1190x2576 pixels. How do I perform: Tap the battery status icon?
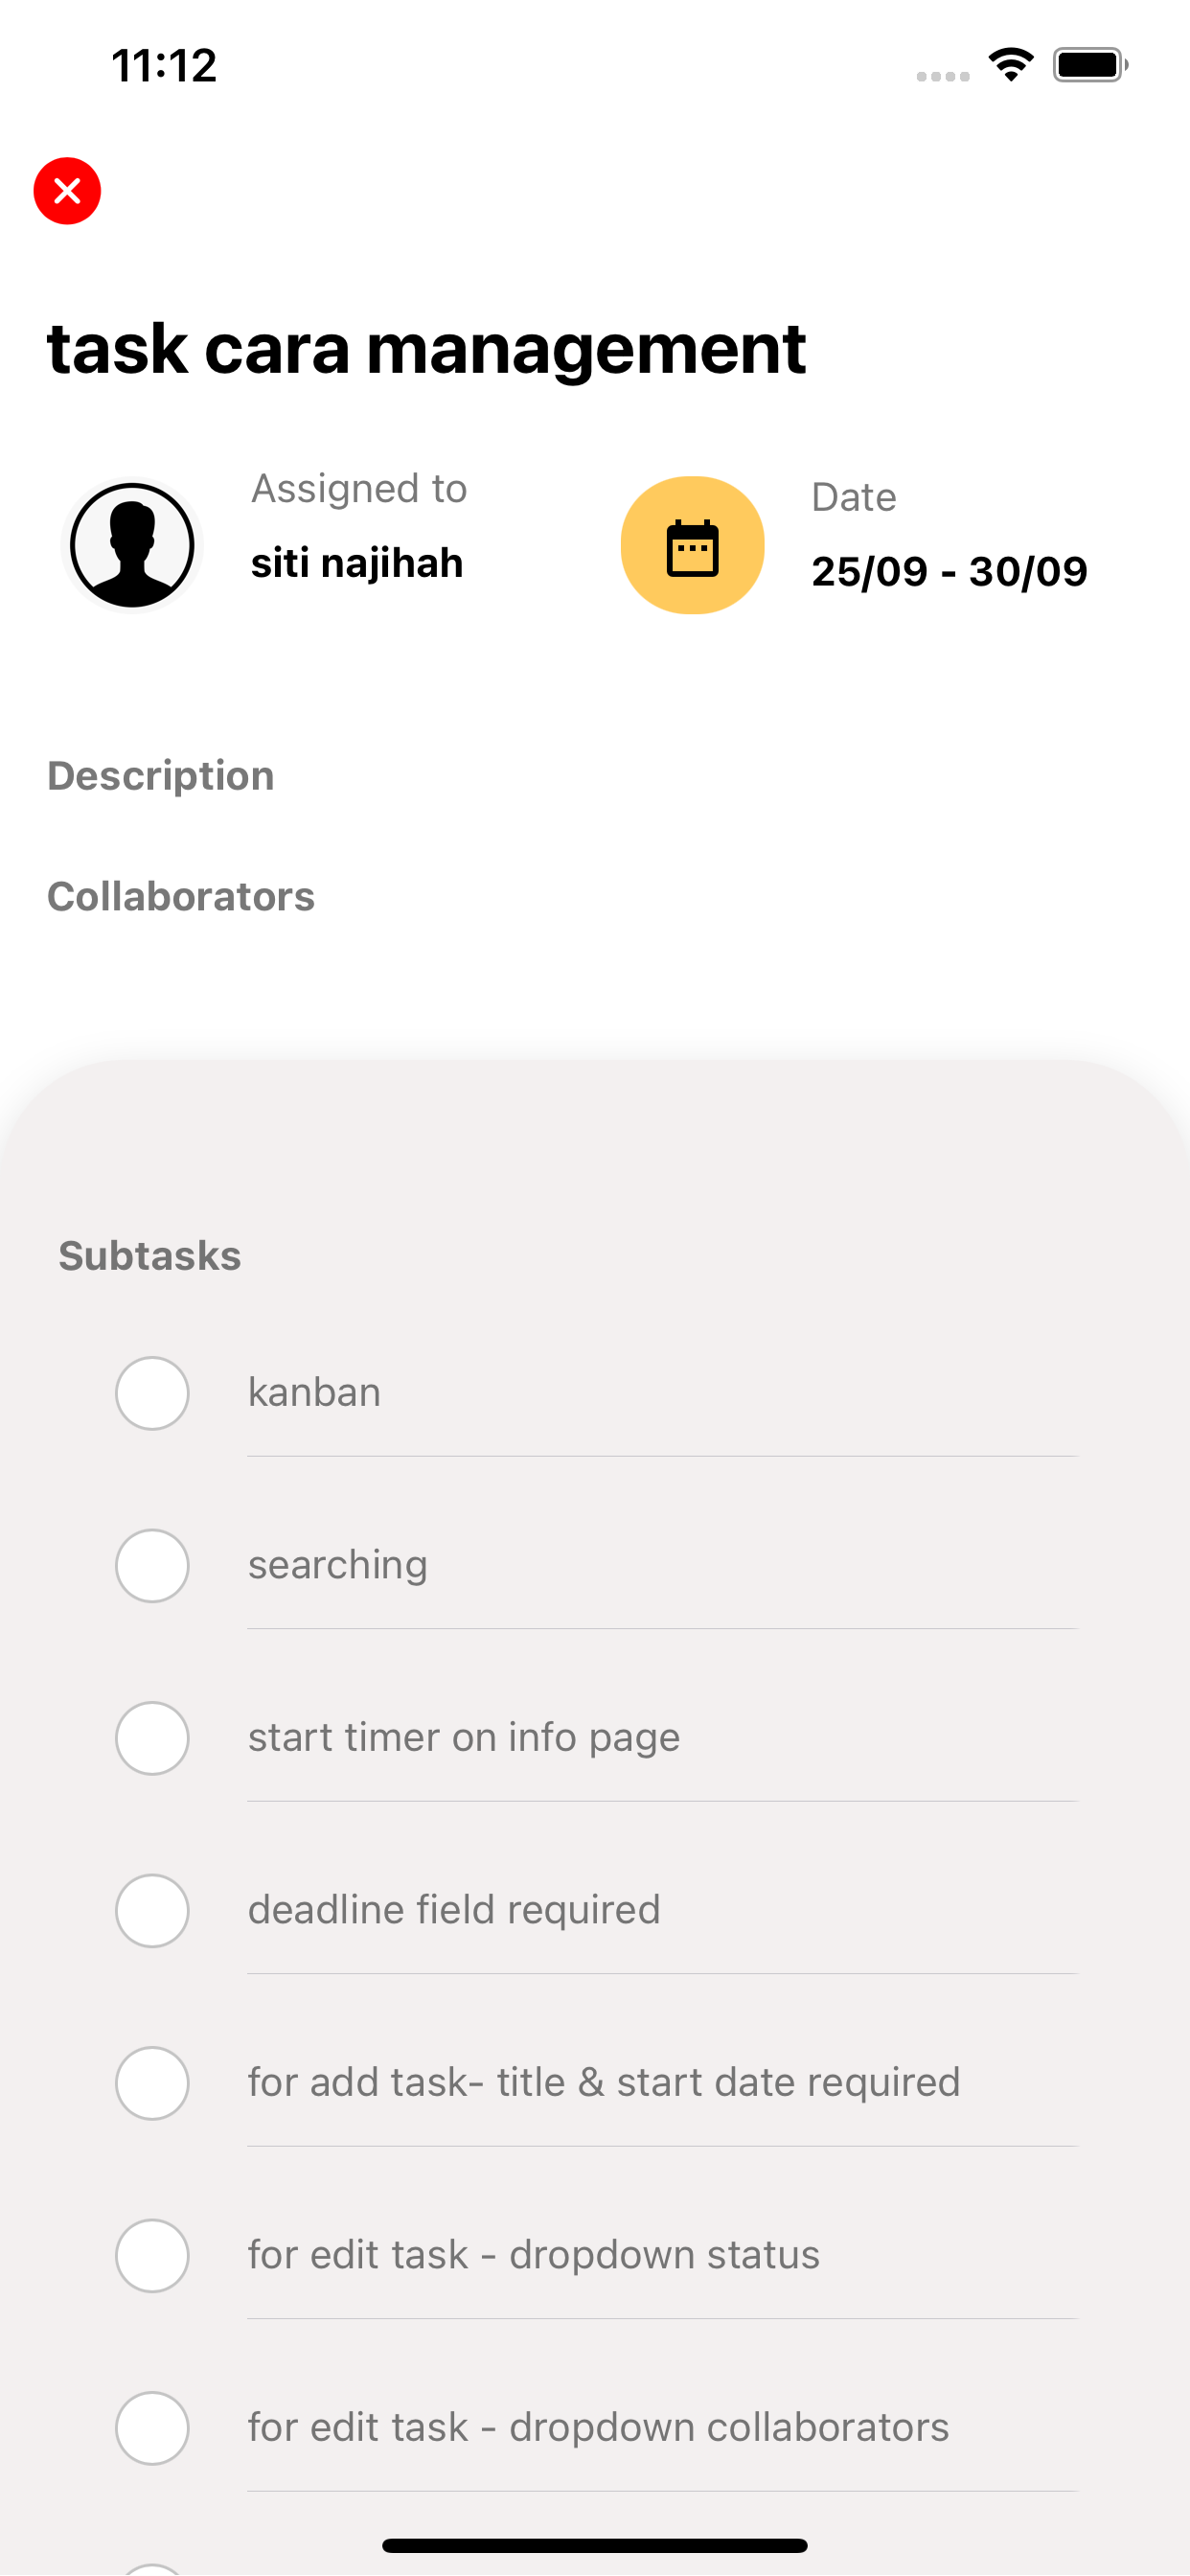(1089, 65)
